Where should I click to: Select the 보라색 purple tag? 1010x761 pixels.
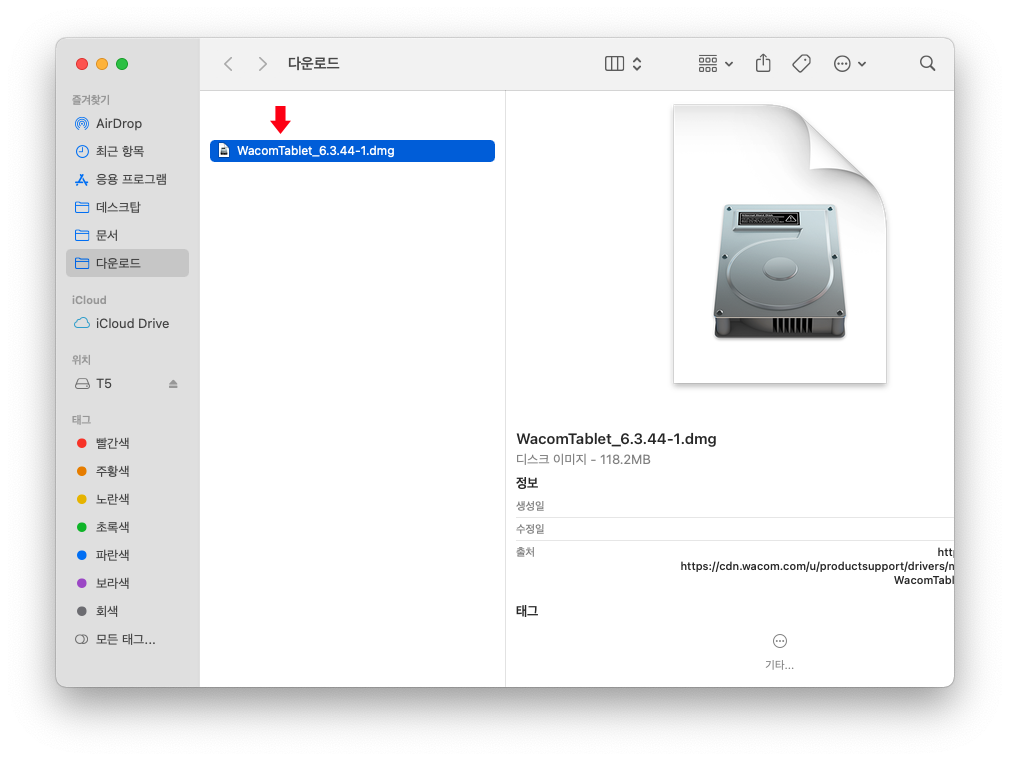[x=127, y=583]
